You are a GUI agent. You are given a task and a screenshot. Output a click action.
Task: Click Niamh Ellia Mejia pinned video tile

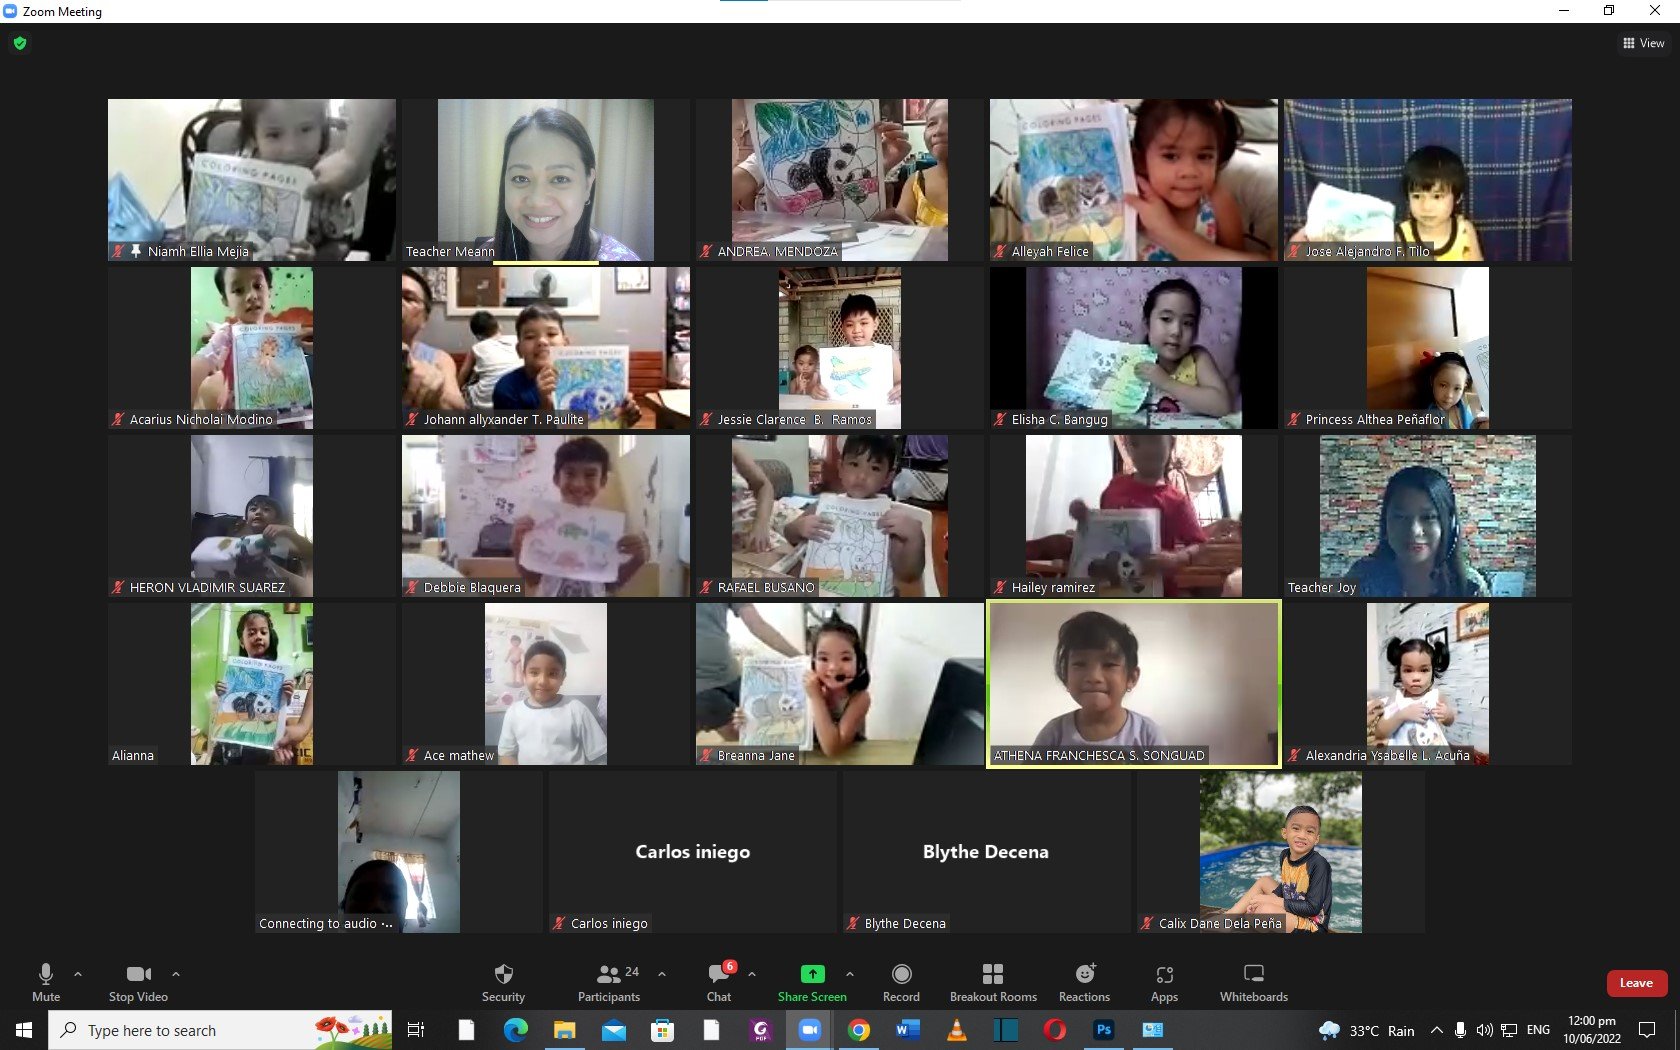[x=252, y=180]
